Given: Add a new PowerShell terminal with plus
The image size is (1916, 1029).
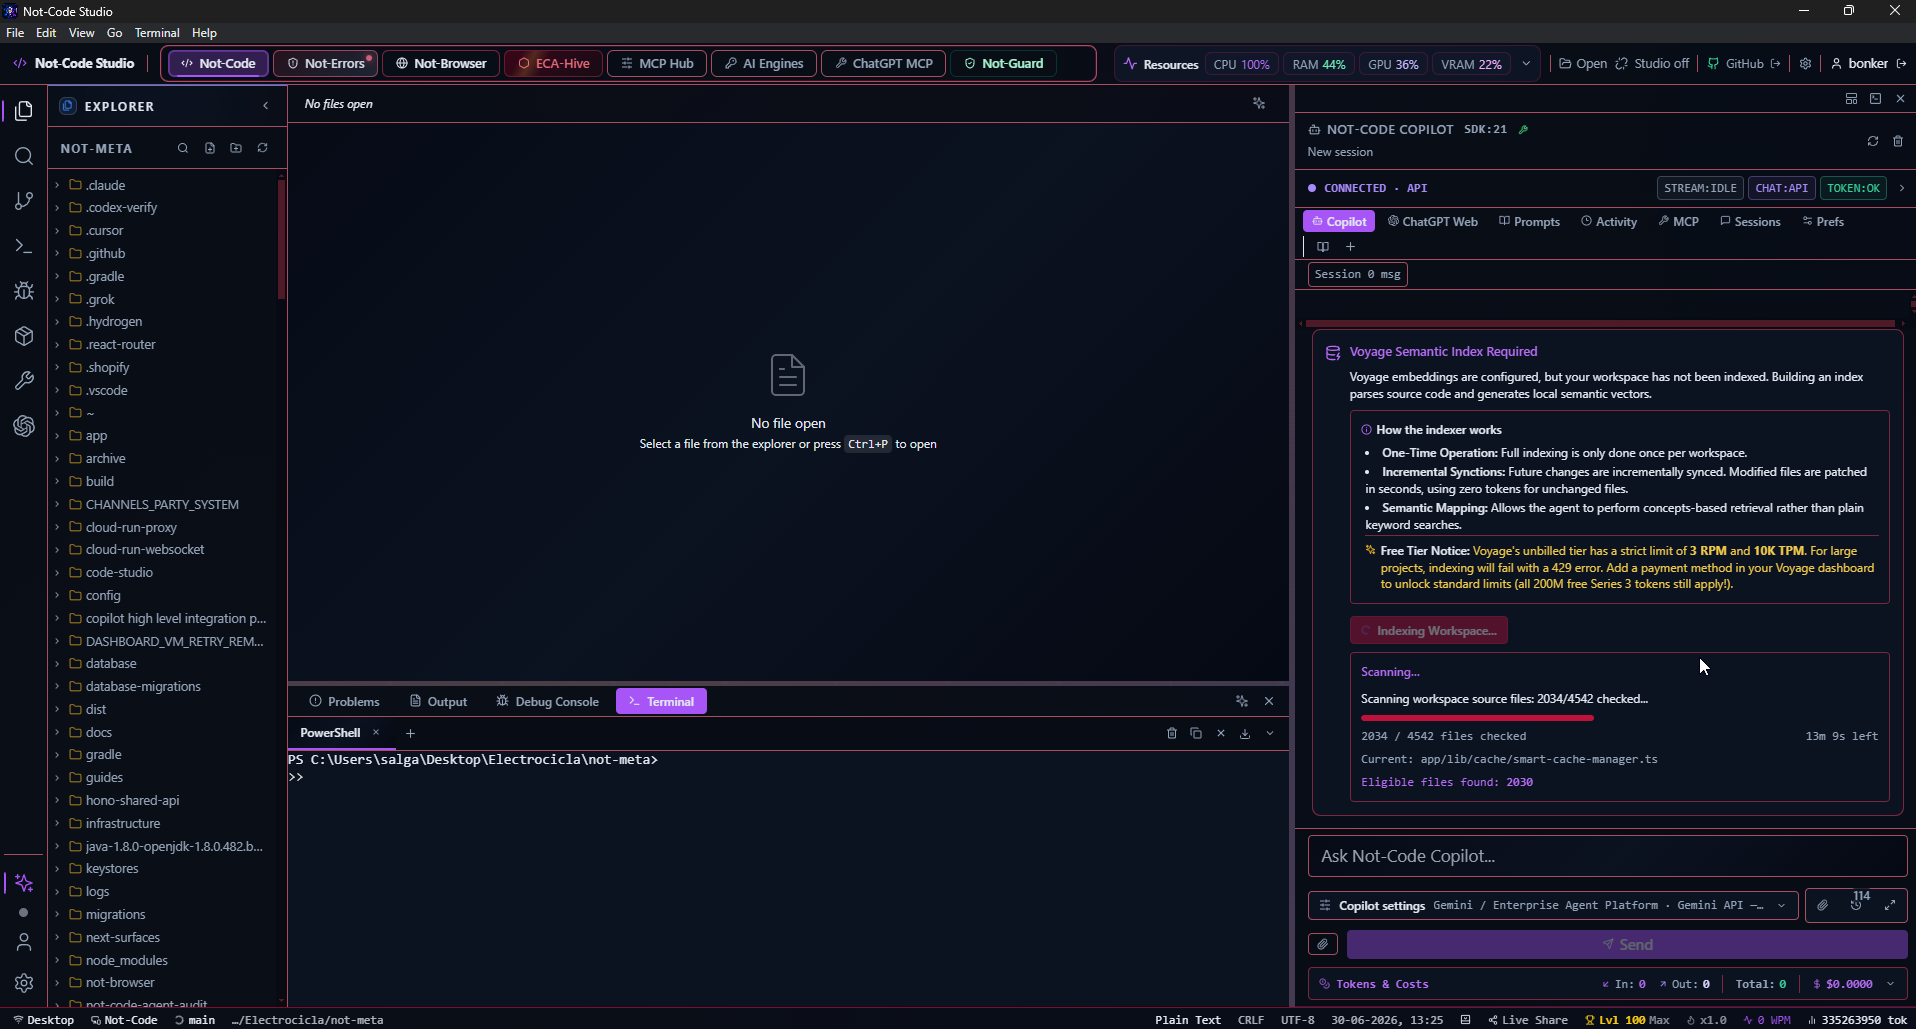Looking at the screenshot, I should click(x=410, y=733).
